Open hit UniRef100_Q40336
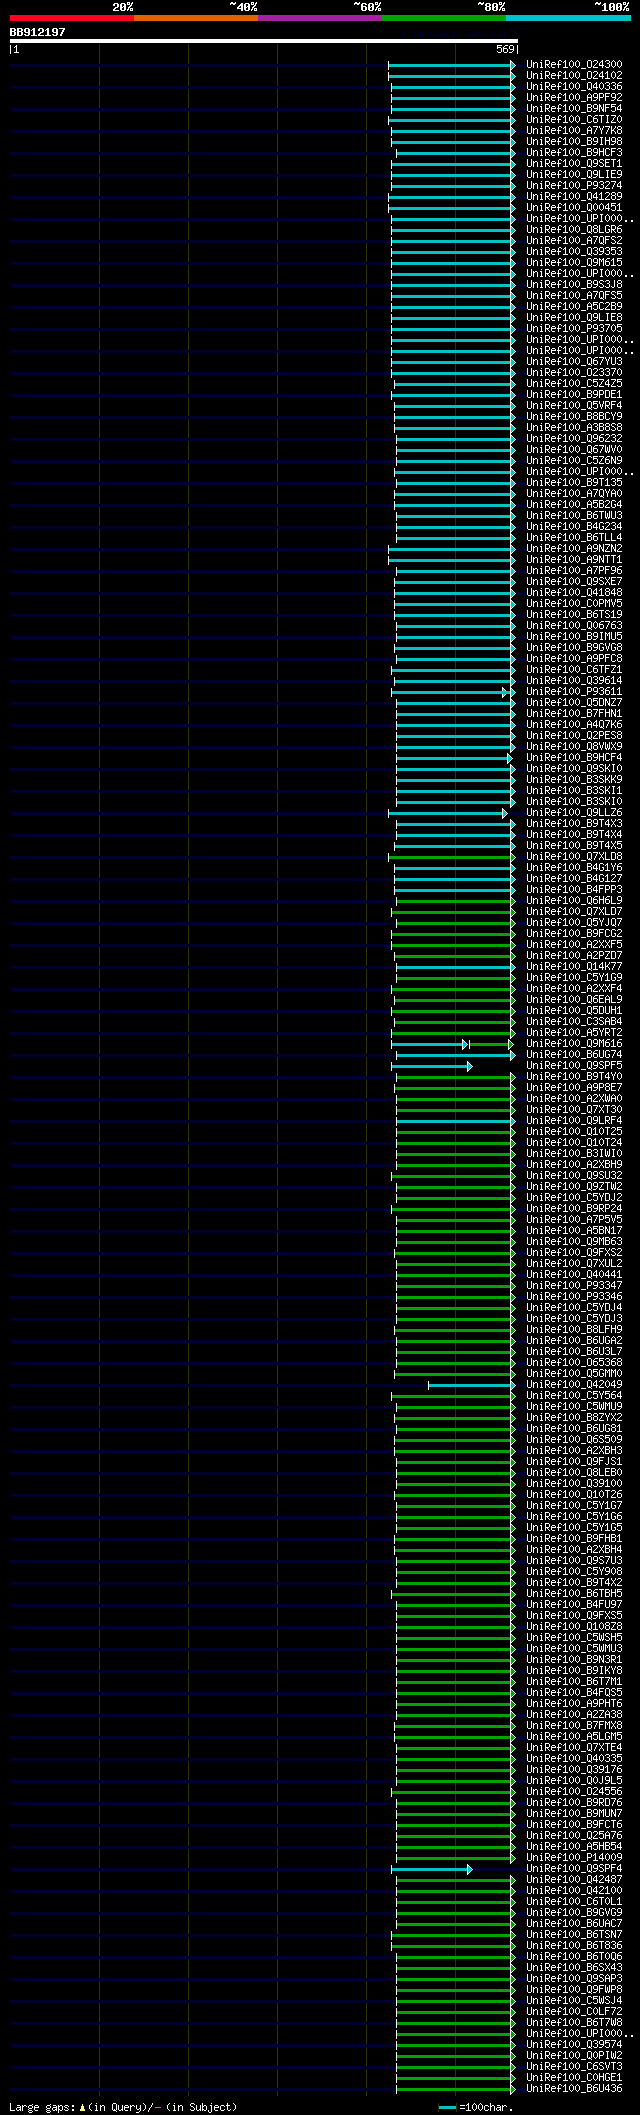The width and height of the screenshot is (640, 2115). [574, 87]
